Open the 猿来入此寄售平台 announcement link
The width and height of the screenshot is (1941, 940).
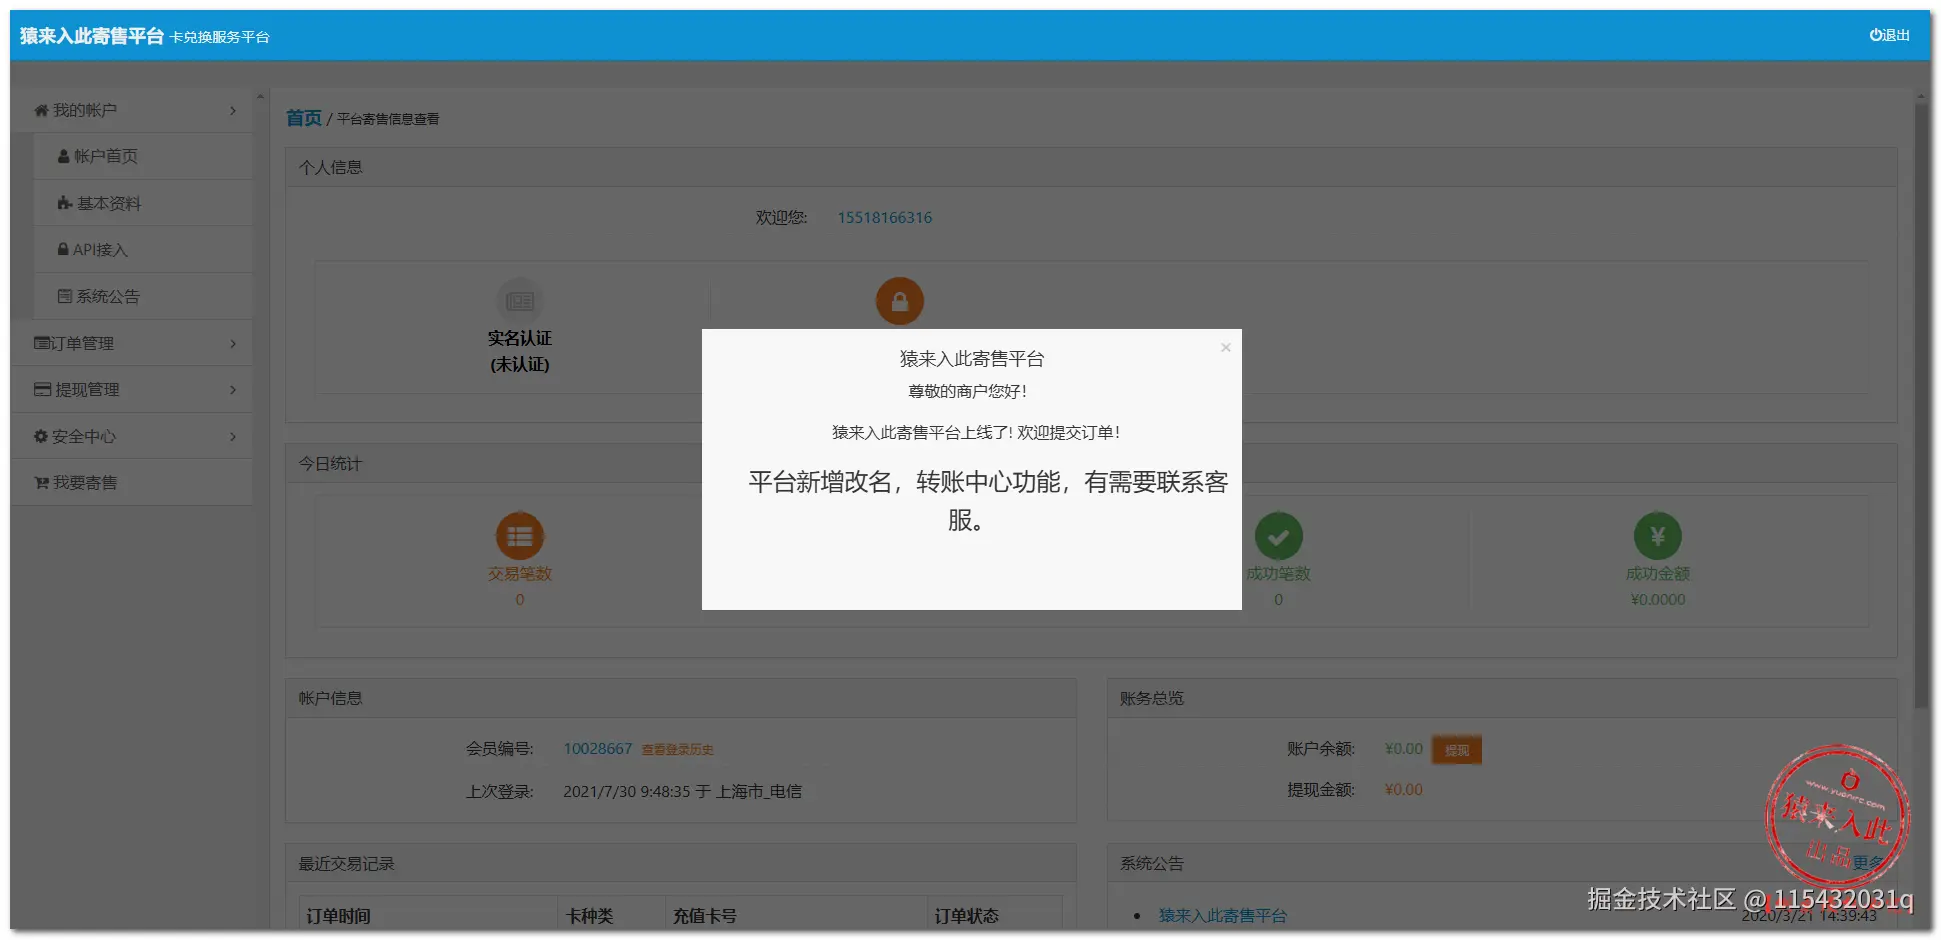[1223, 916]
